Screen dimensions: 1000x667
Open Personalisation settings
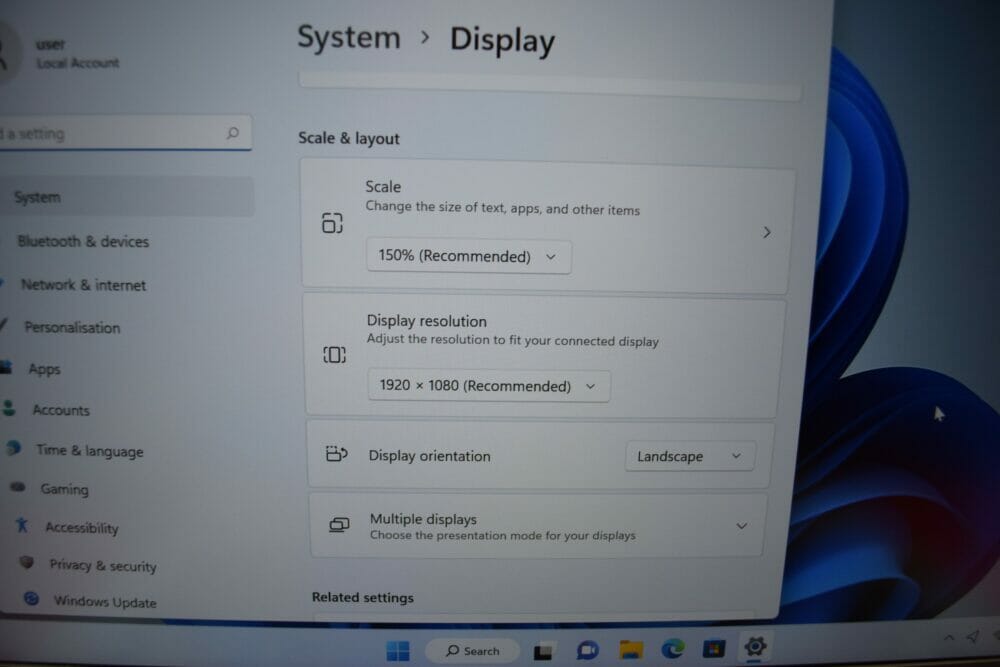72,328
